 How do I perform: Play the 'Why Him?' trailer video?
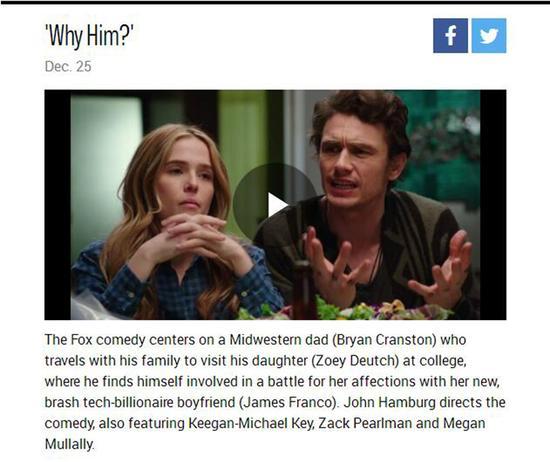275,205
